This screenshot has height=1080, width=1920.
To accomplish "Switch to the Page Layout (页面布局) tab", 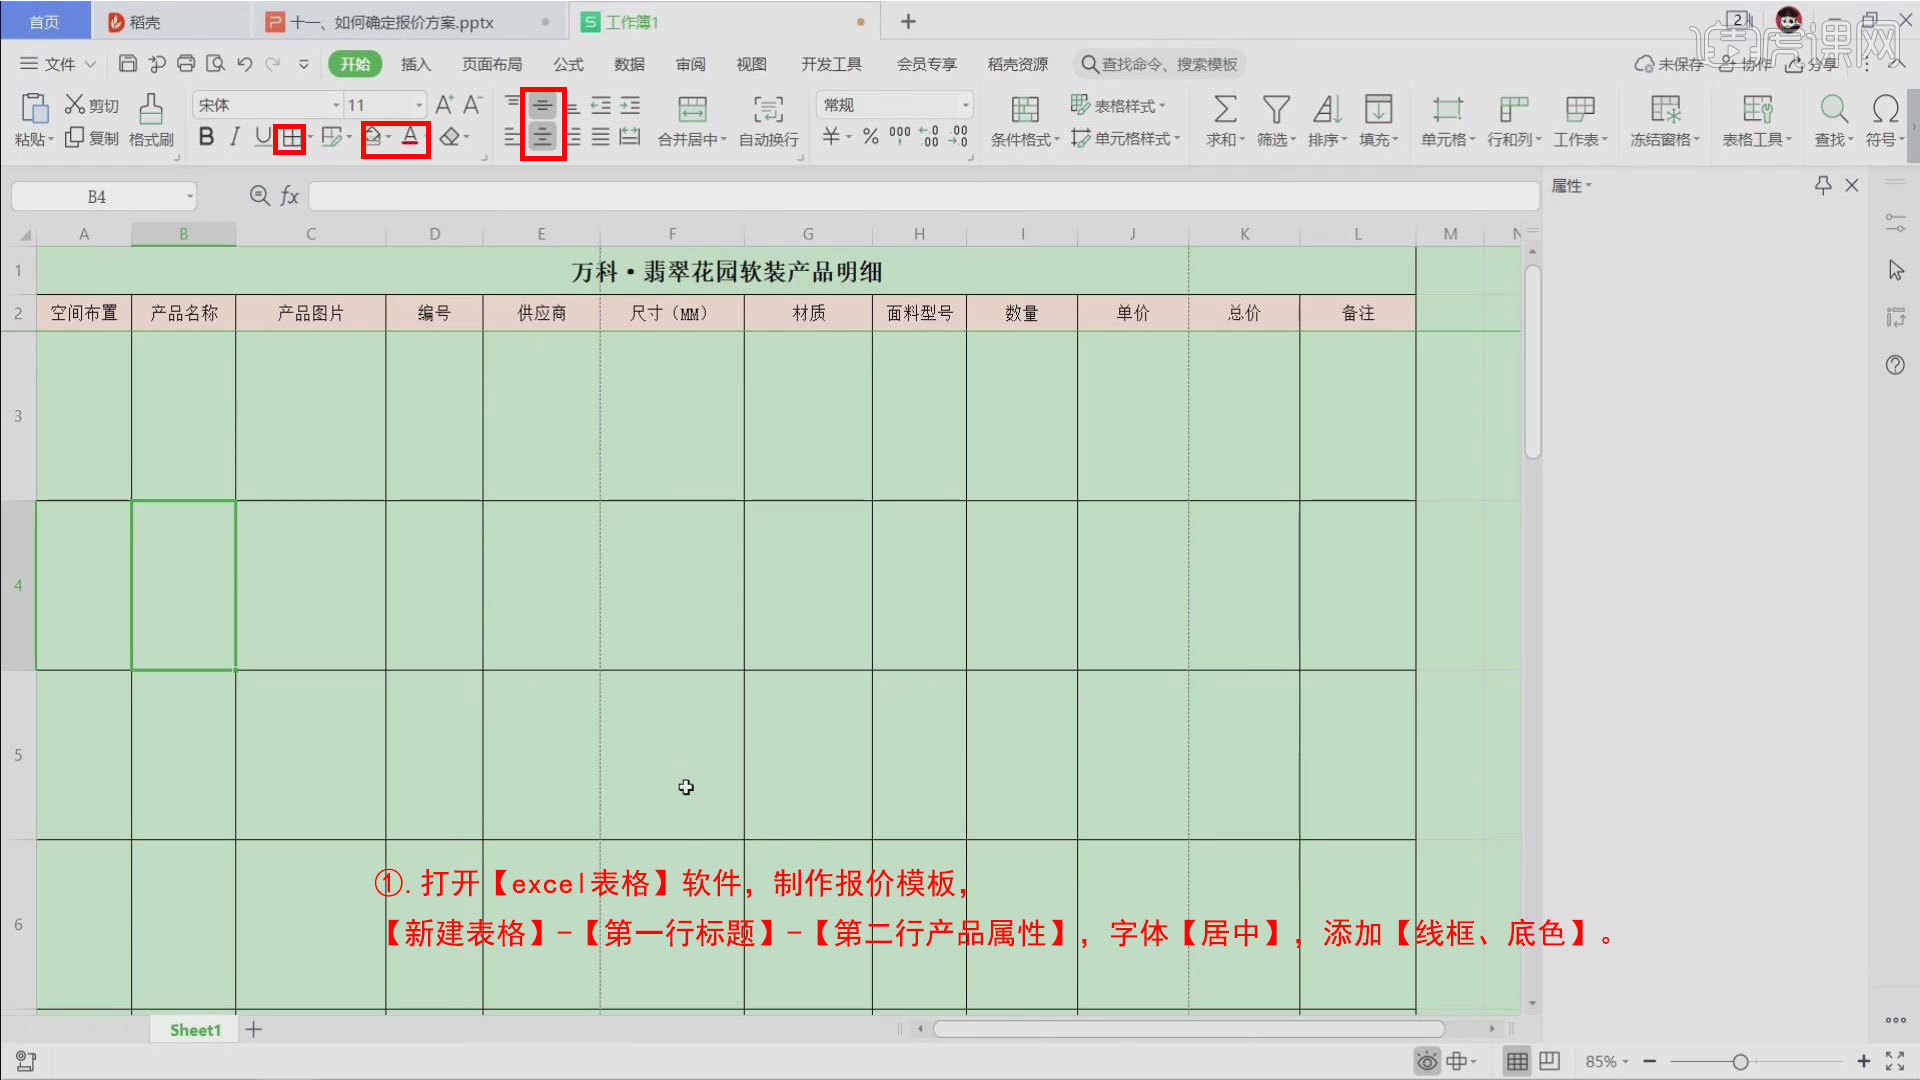I will [492, 64].
